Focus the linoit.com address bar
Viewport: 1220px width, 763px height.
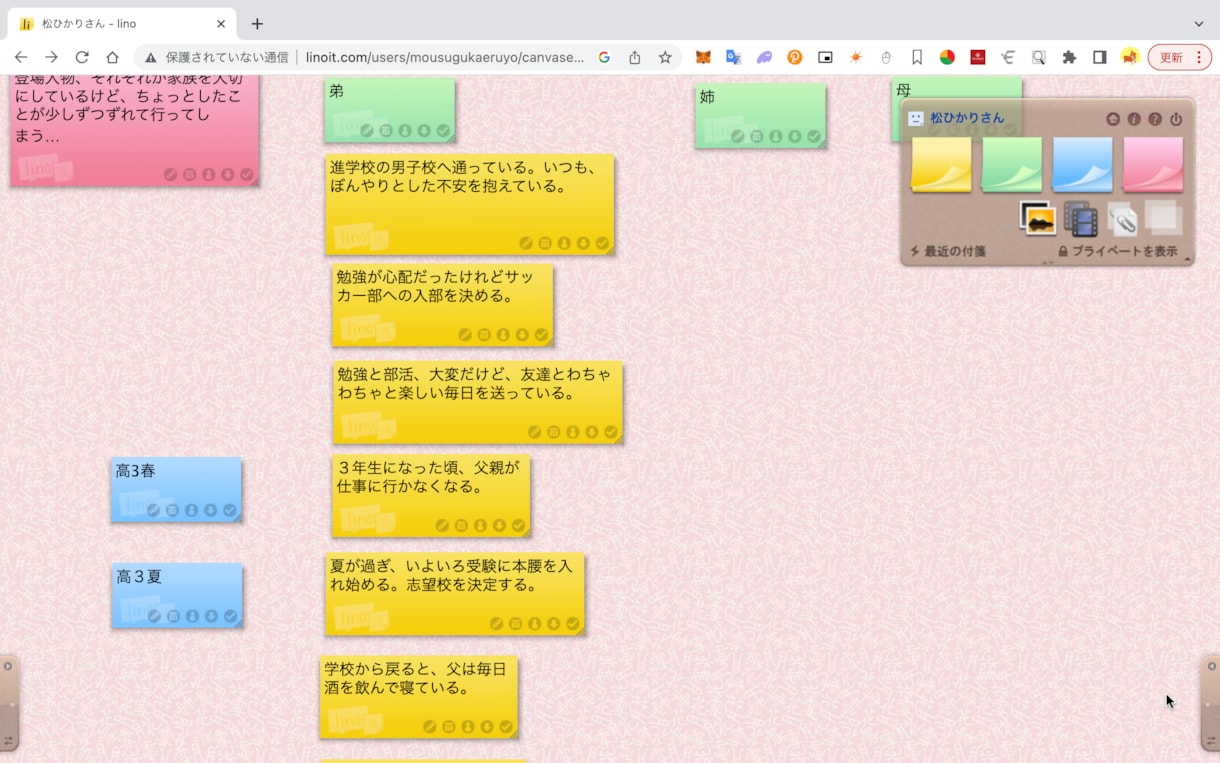pyautogui.click(x=445, y=57)
